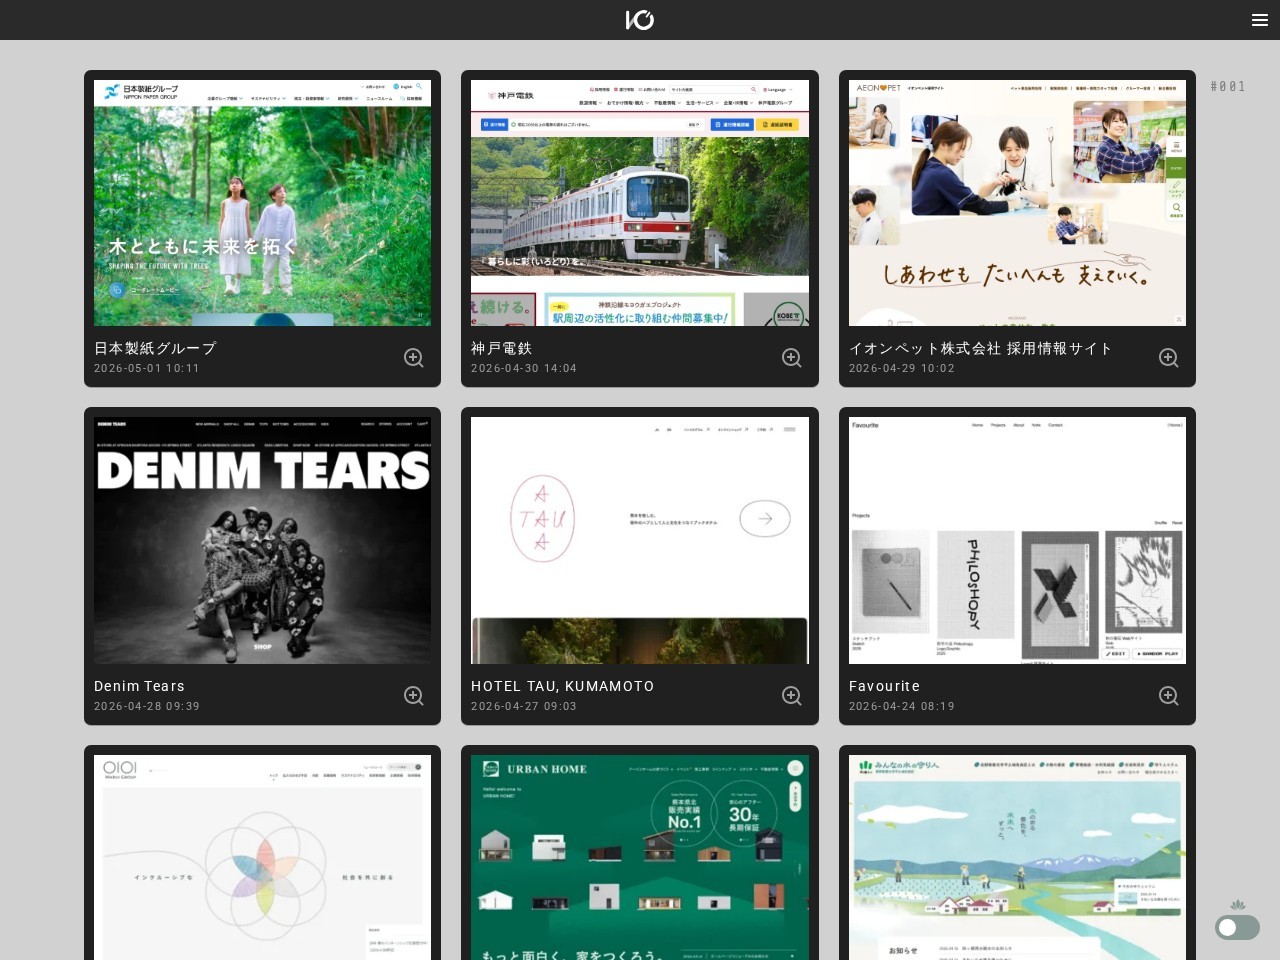Image resolution: width=1280 pixels, height=960 pixels.
Task: Click the date 2026-05-01 10:11
Action: pos(147,368)
